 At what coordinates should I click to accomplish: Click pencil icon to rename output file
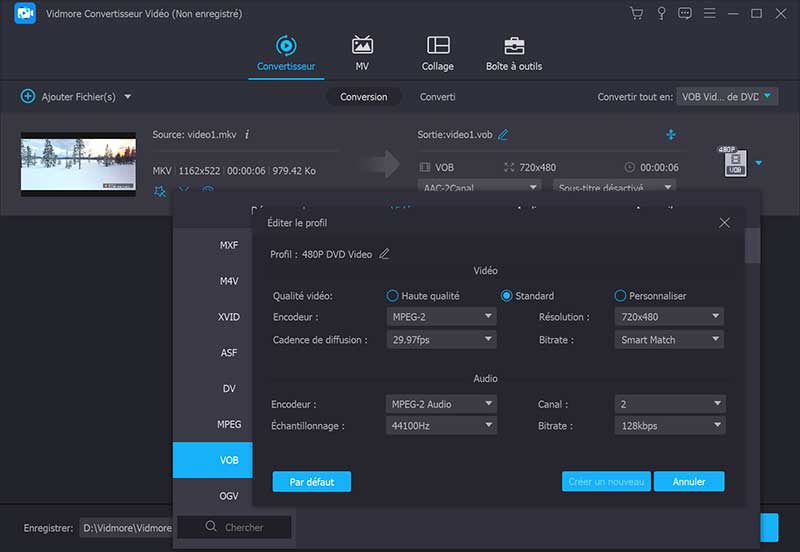pos(503,135)
